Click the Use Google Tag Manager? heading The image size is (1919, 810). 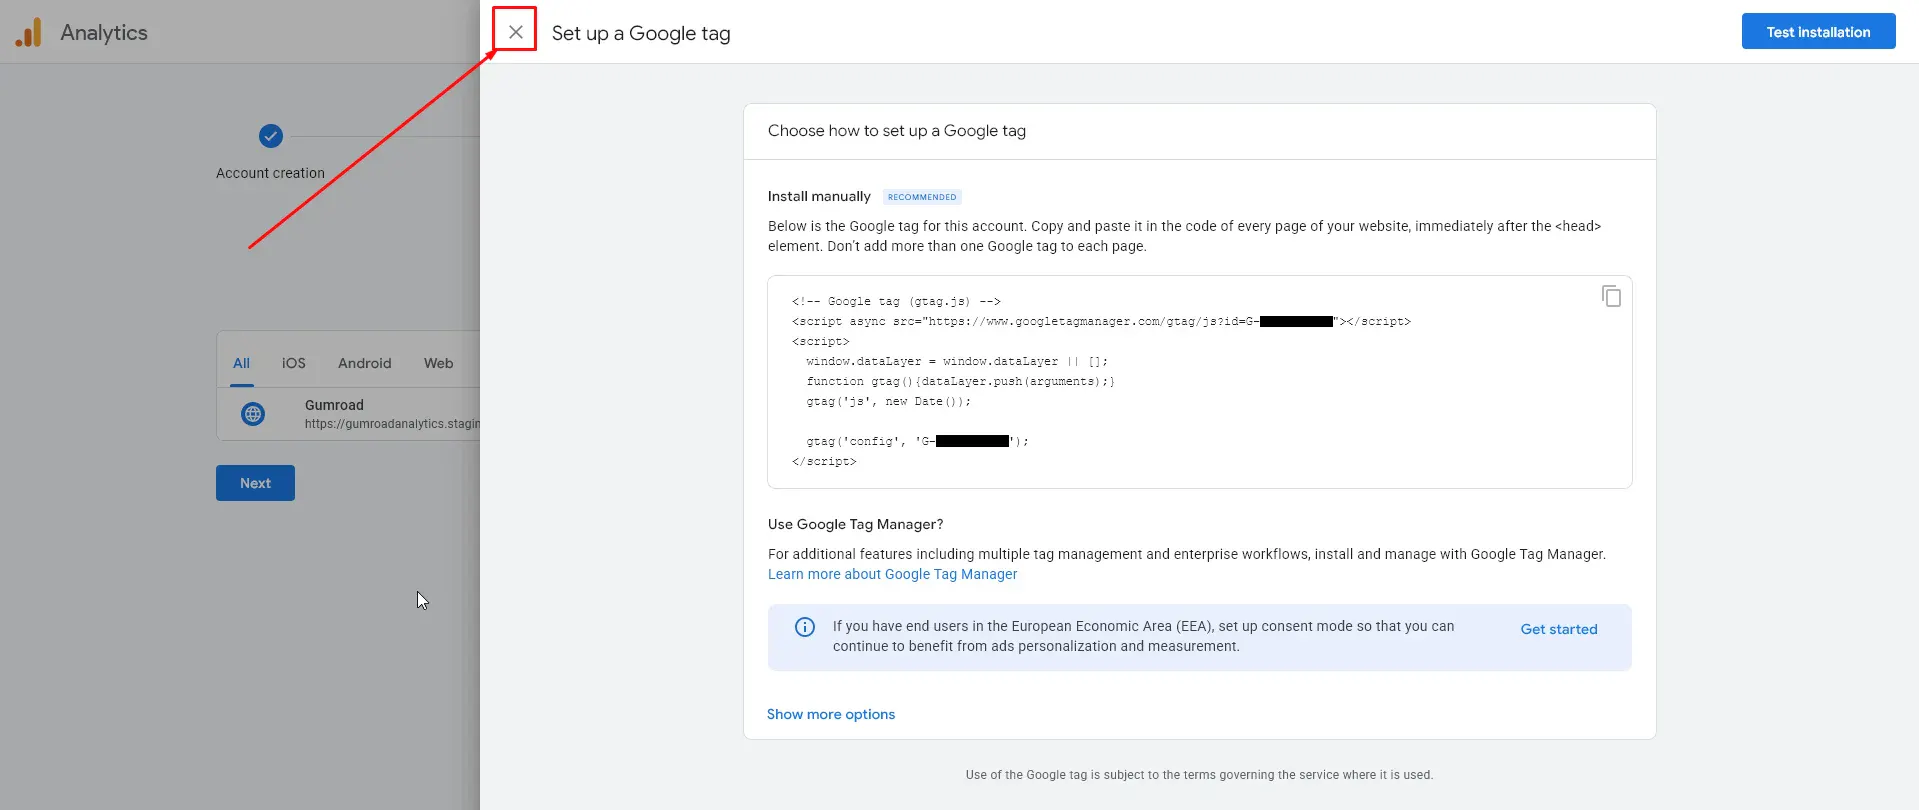855,524
